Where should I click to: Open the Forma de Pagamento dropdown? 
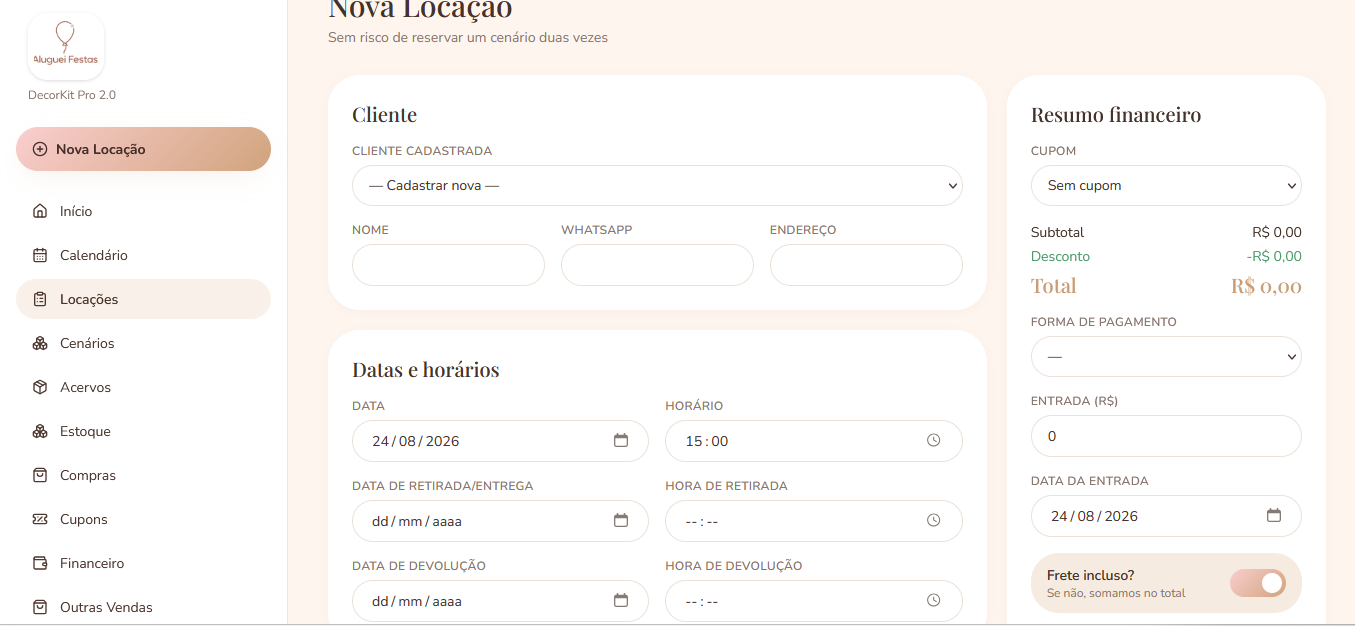pos(1166,356)
